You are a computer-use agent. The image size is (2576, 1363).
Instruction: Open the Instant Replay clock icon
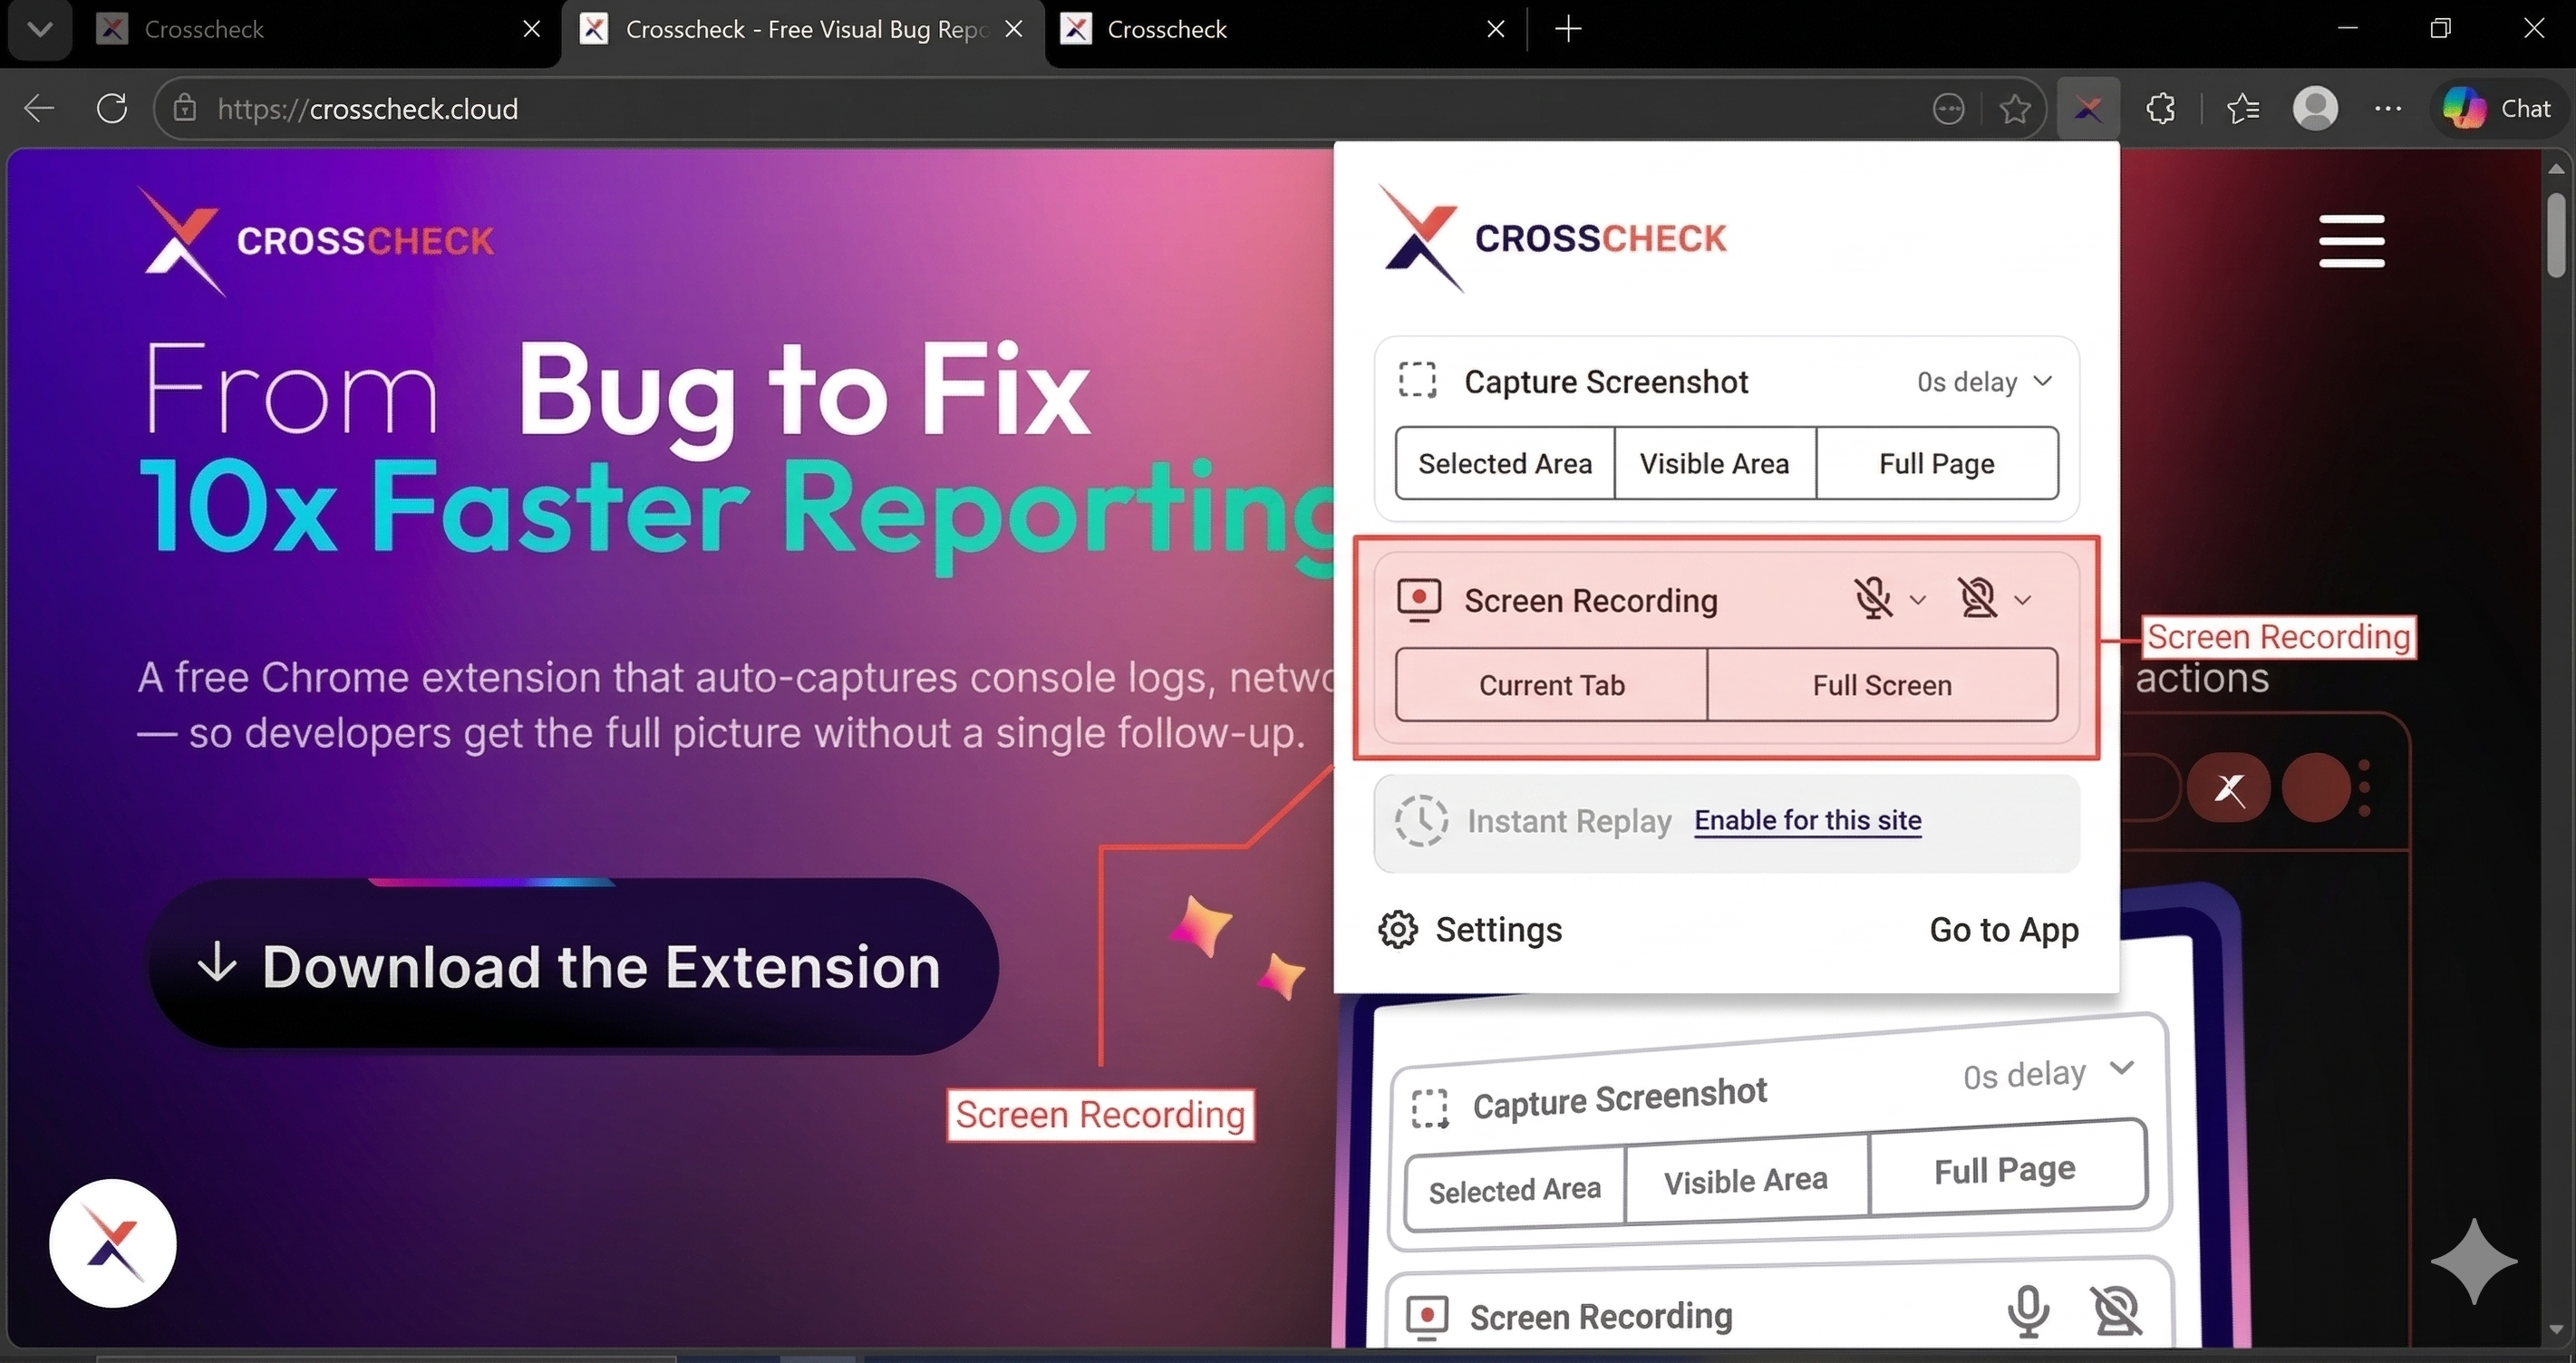1421,821
